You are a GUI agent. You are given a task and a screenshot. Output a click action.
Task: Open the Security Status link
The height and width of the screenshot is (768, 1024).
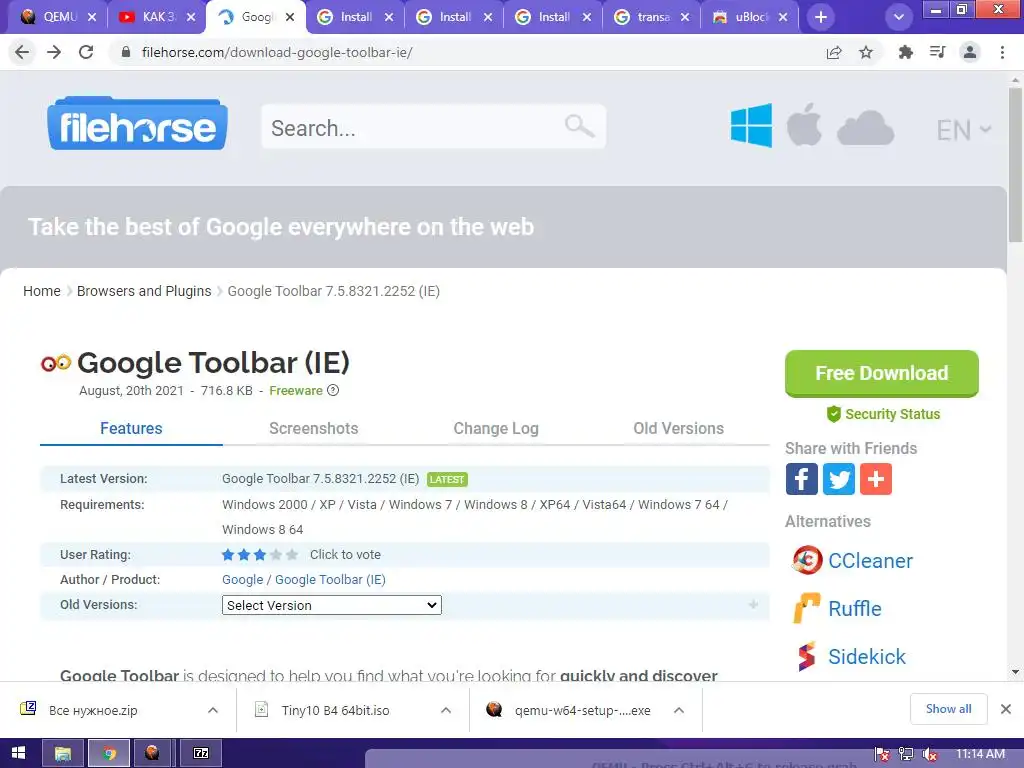click(883, 414)
